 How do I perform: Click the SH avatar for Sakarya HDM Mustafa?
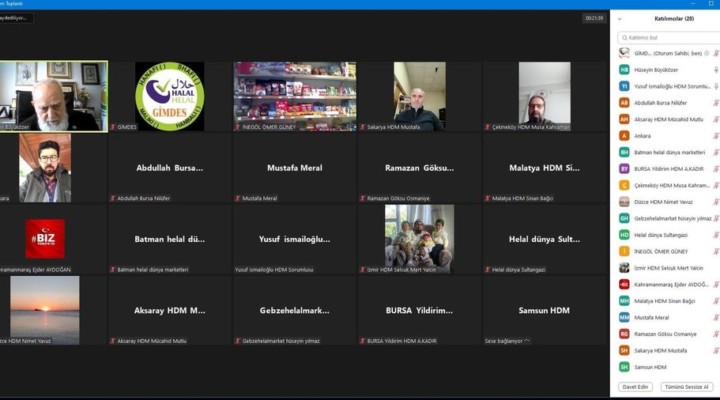pos(624,351)
